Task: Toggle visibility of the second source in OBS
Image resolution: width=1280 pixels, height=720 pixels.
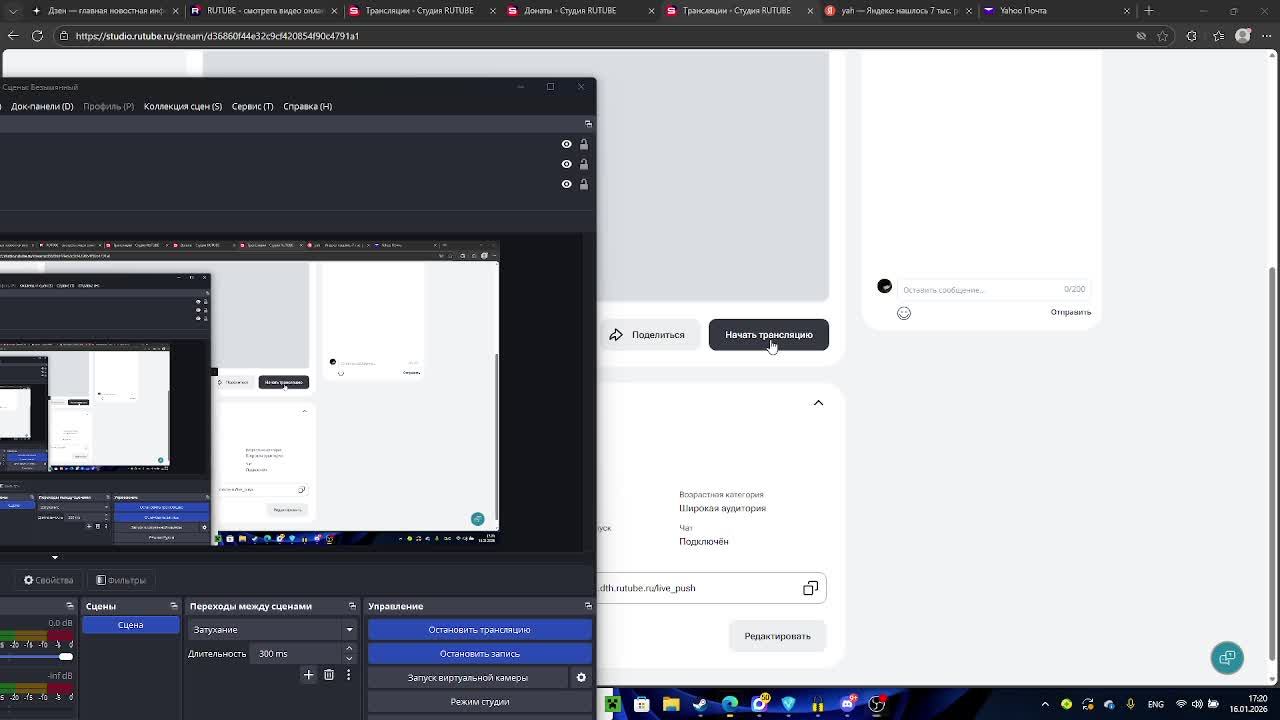Action: pos(566,164)
